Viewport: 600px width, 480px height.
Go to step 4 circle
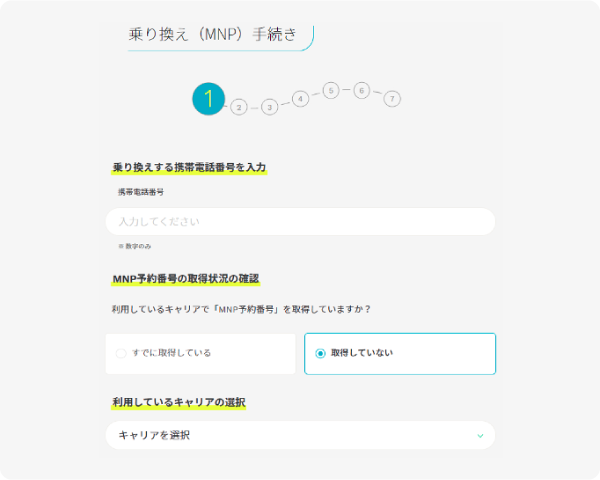(300, 99)
